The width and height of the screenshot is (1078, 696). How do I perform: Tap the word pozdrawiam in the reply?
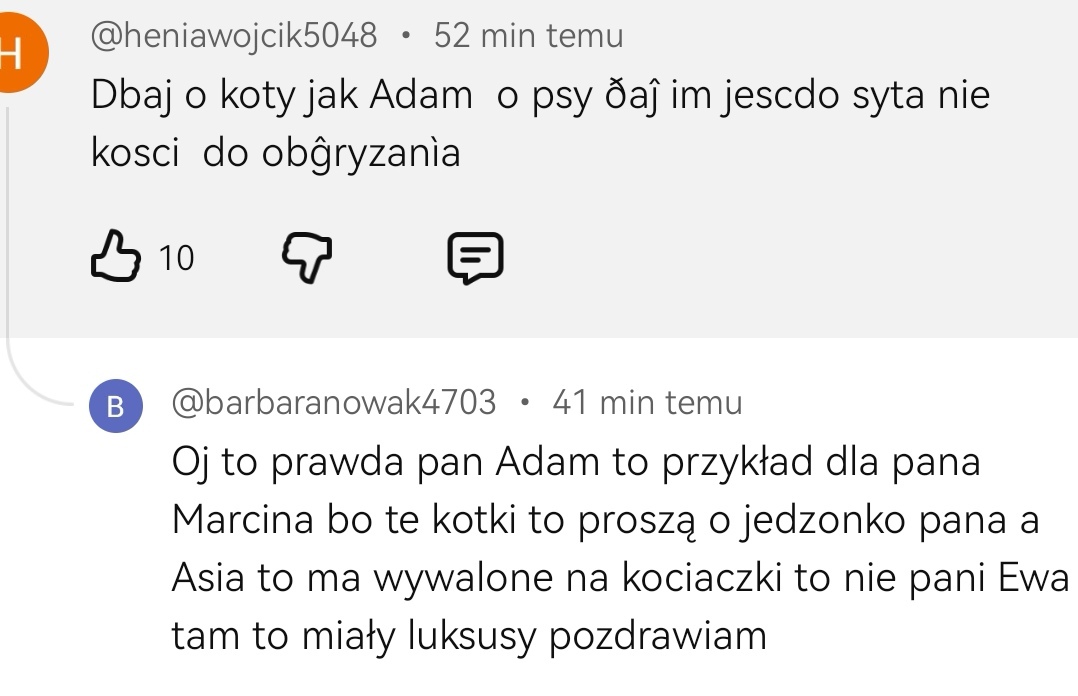pos(657,636)
